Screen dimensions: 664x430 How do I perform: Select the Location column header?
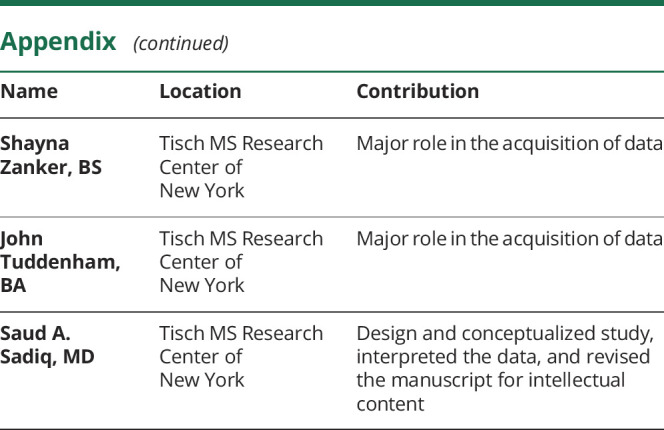(200, 92)
